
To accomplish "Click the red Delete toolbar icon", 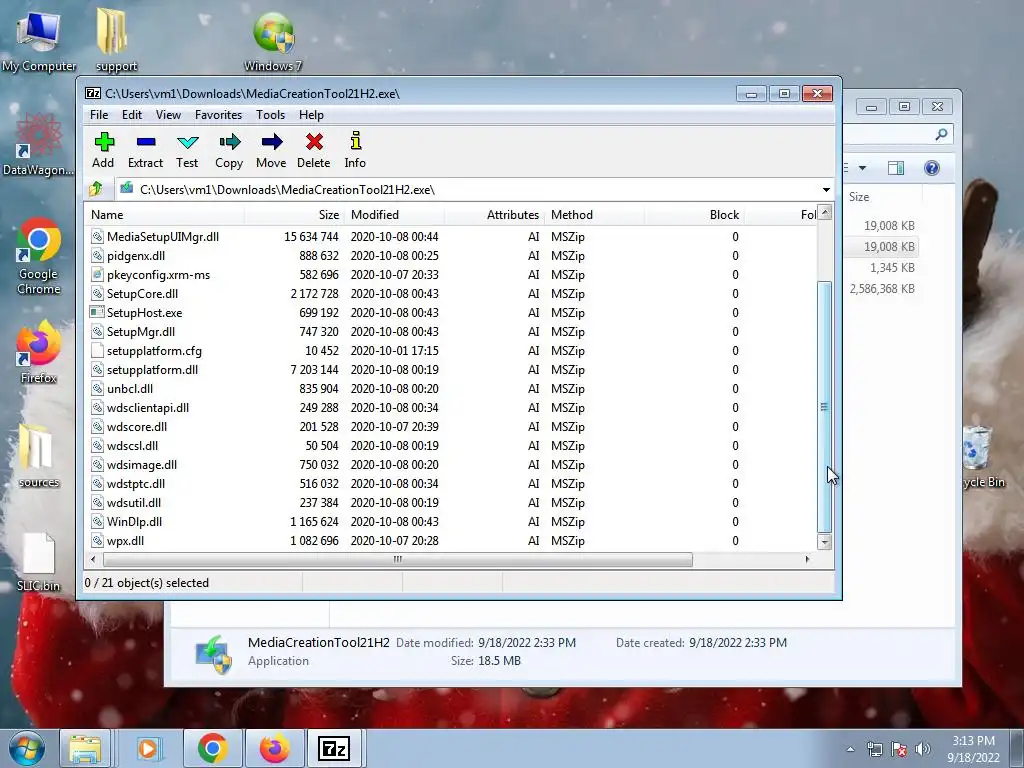I will tap(314, 142).
